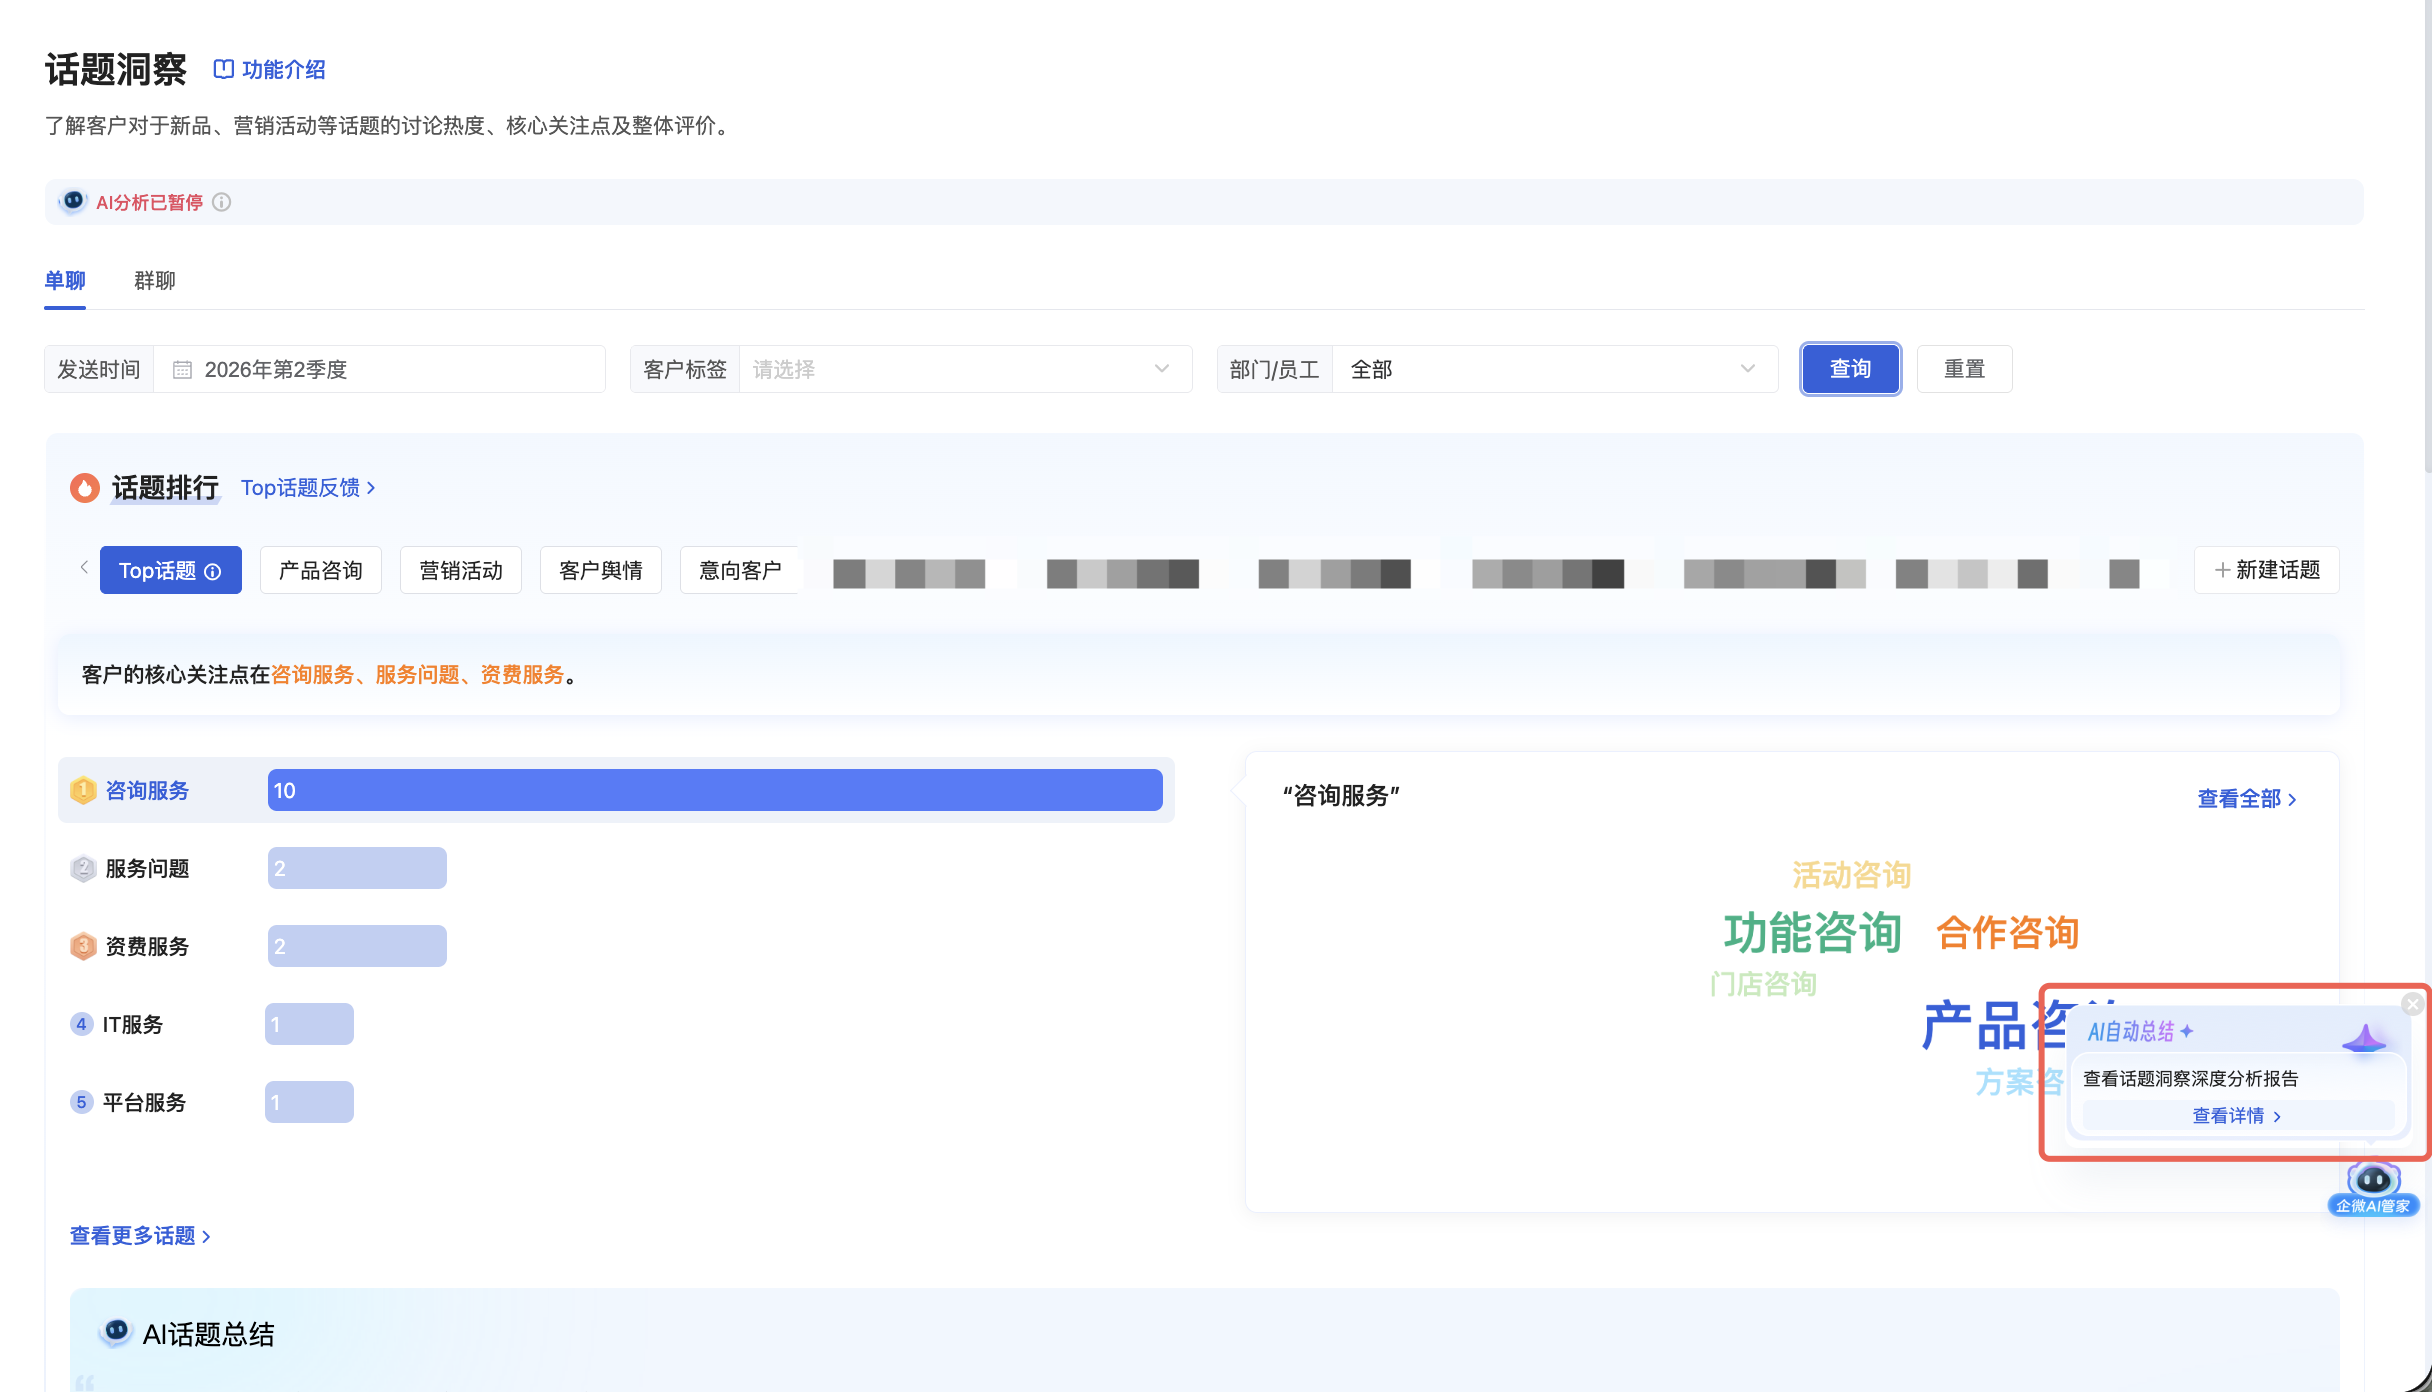Click robot icon beside AI话题总结
2432x1392 pixels.
point(116,1332)
